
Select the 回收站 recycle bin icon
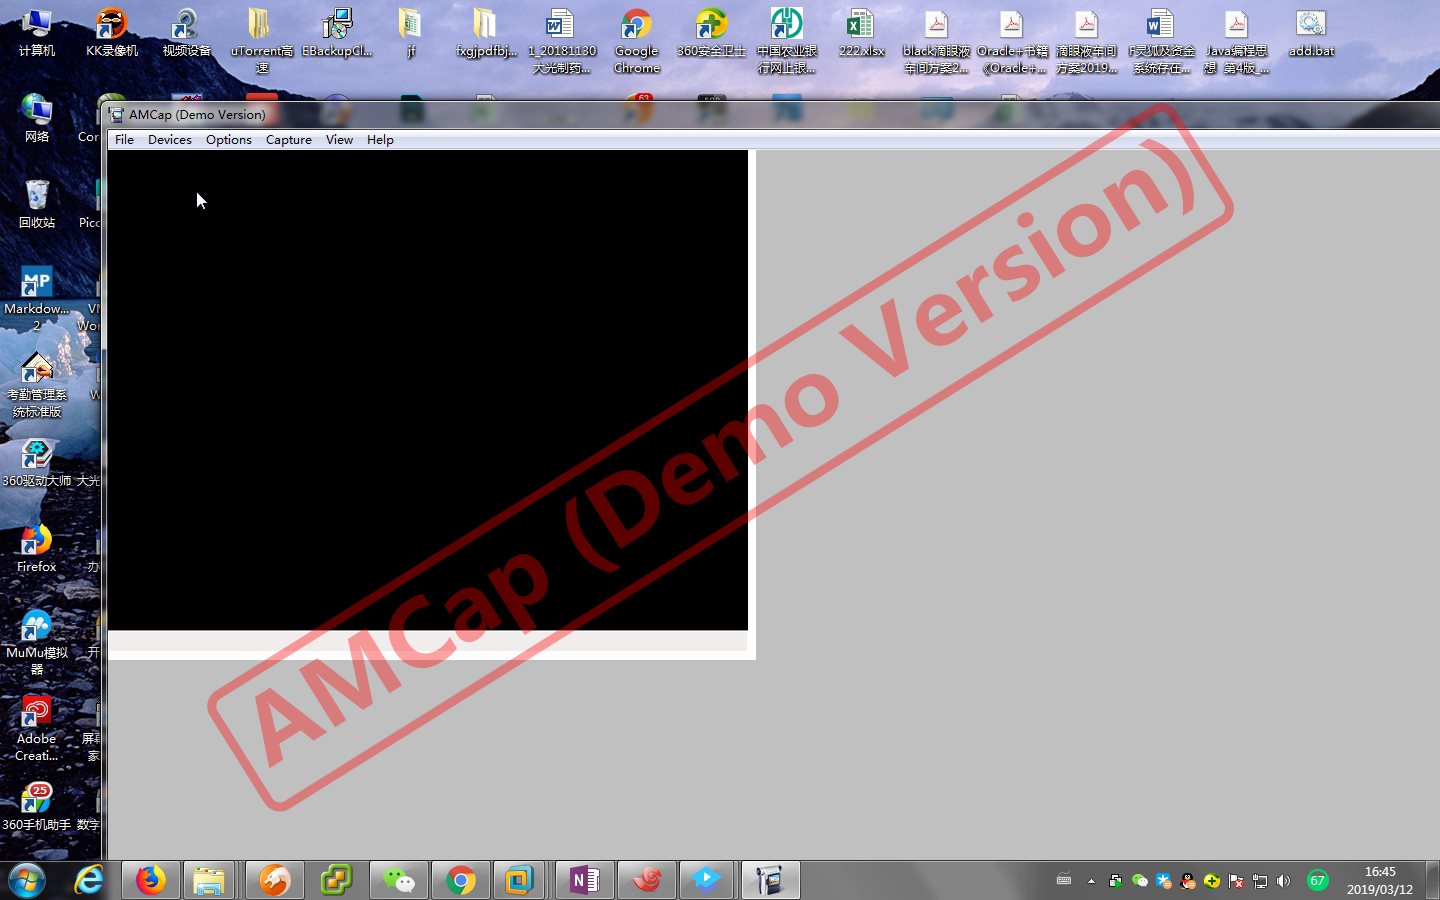tap(36, 204)
